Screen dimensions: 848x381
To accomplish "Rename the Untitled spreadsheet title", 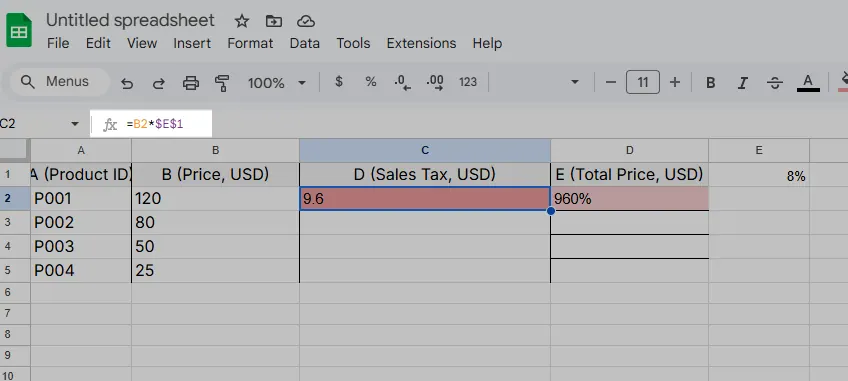I will point(130,21).
